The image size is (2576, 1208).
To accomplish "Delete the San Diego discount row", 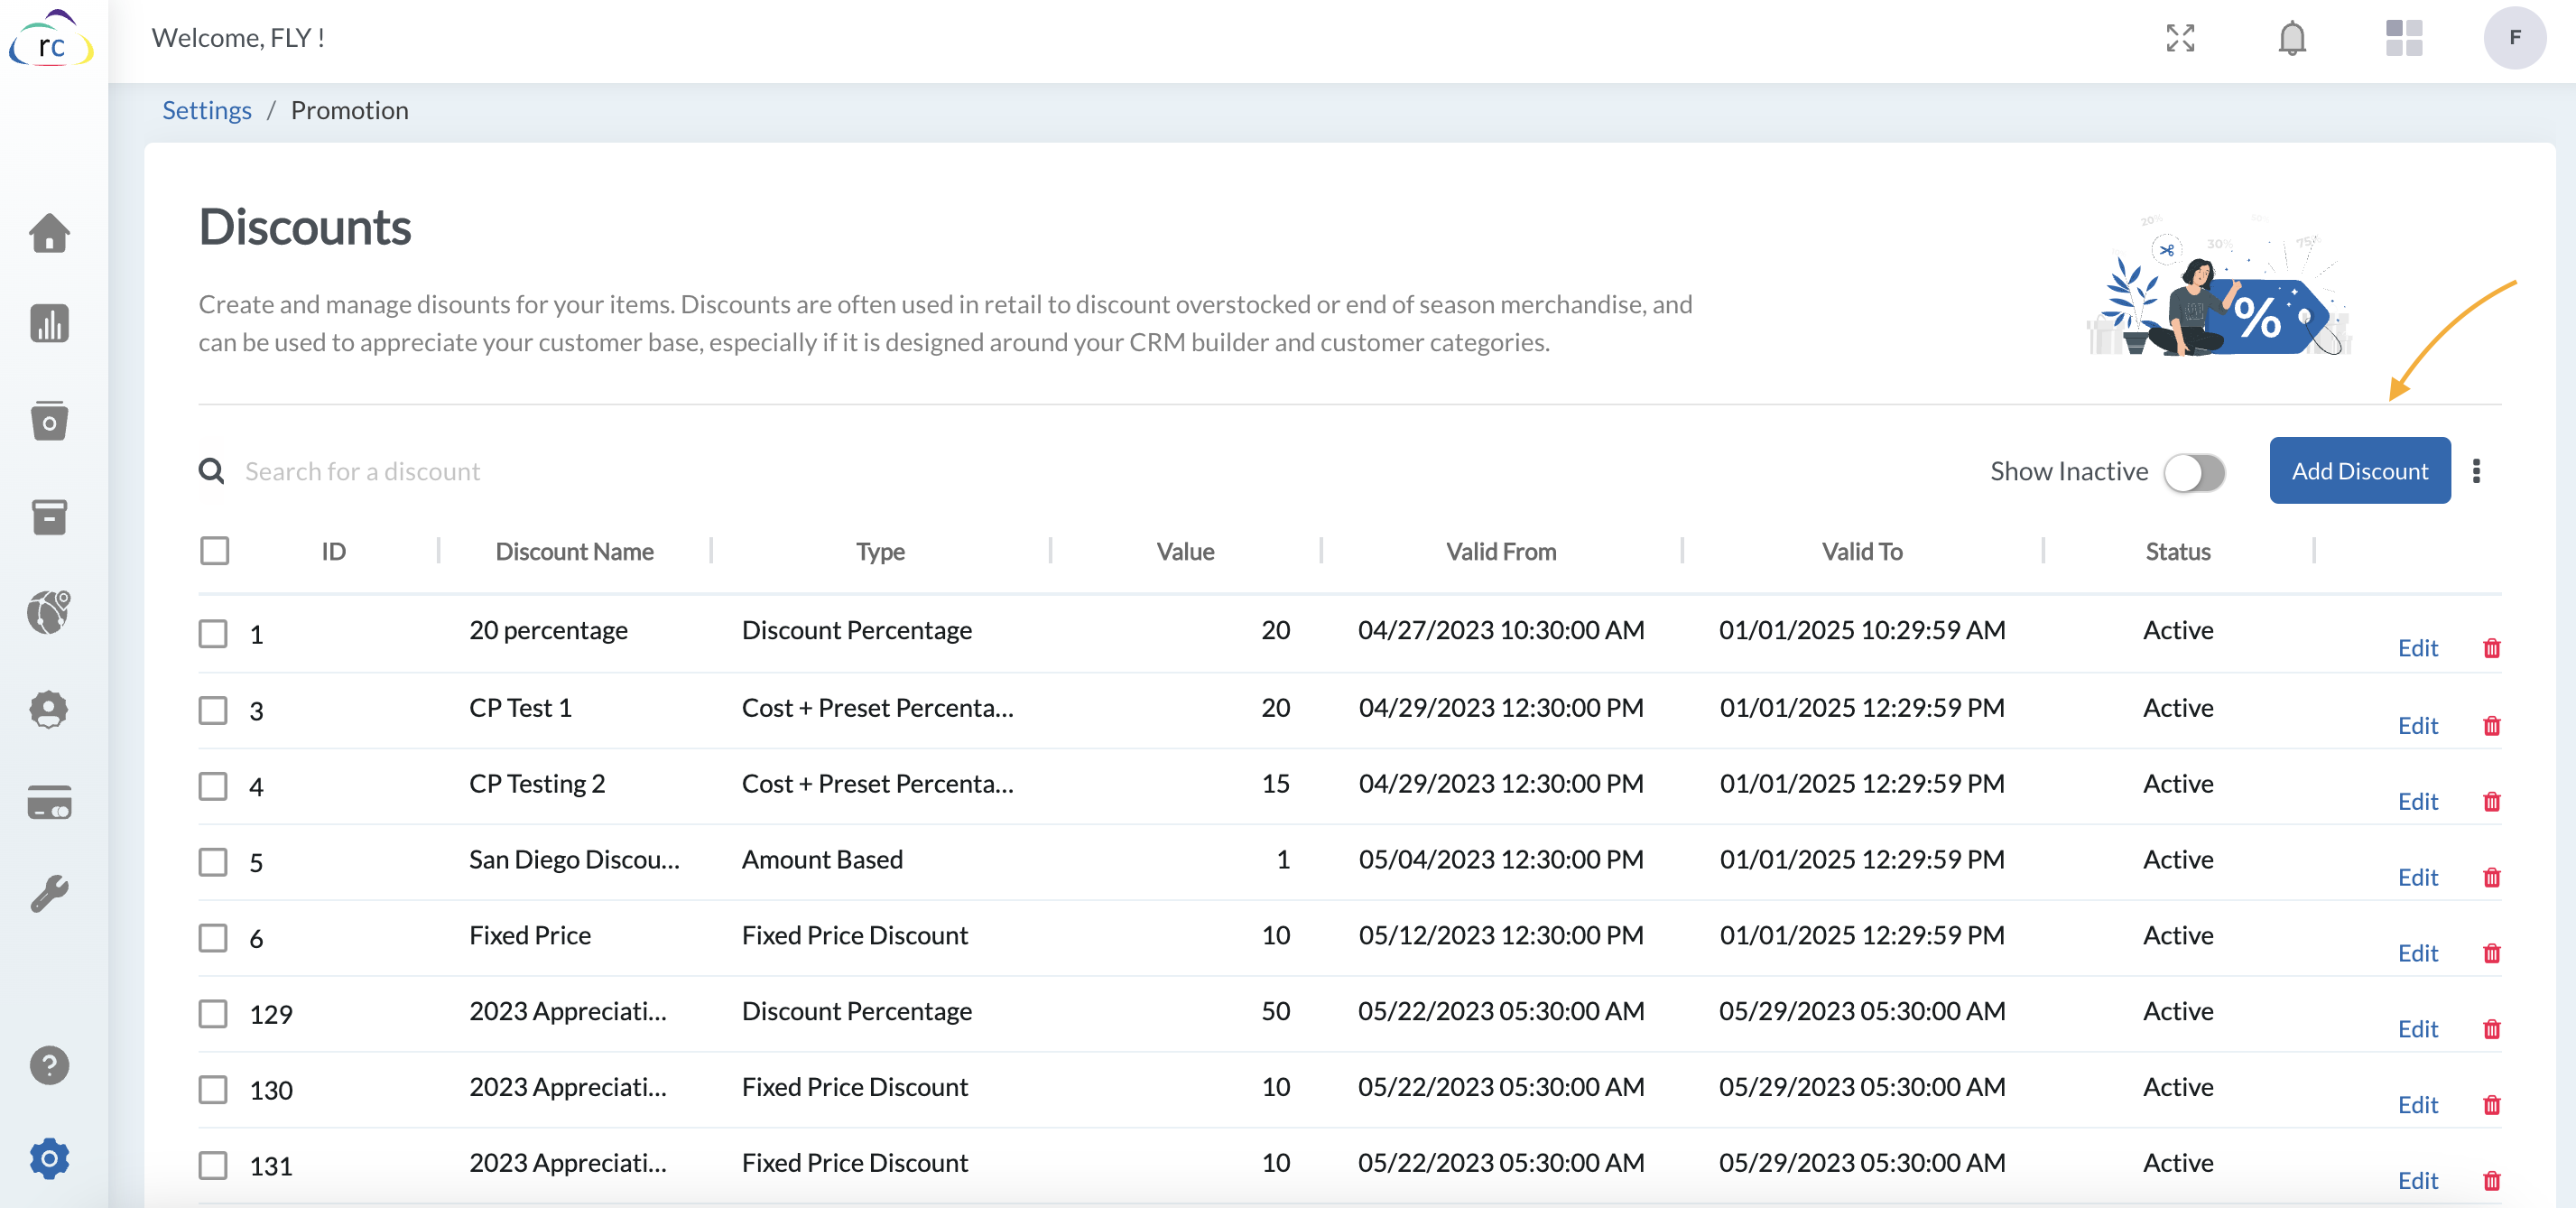I will (x=2491, y=877).
